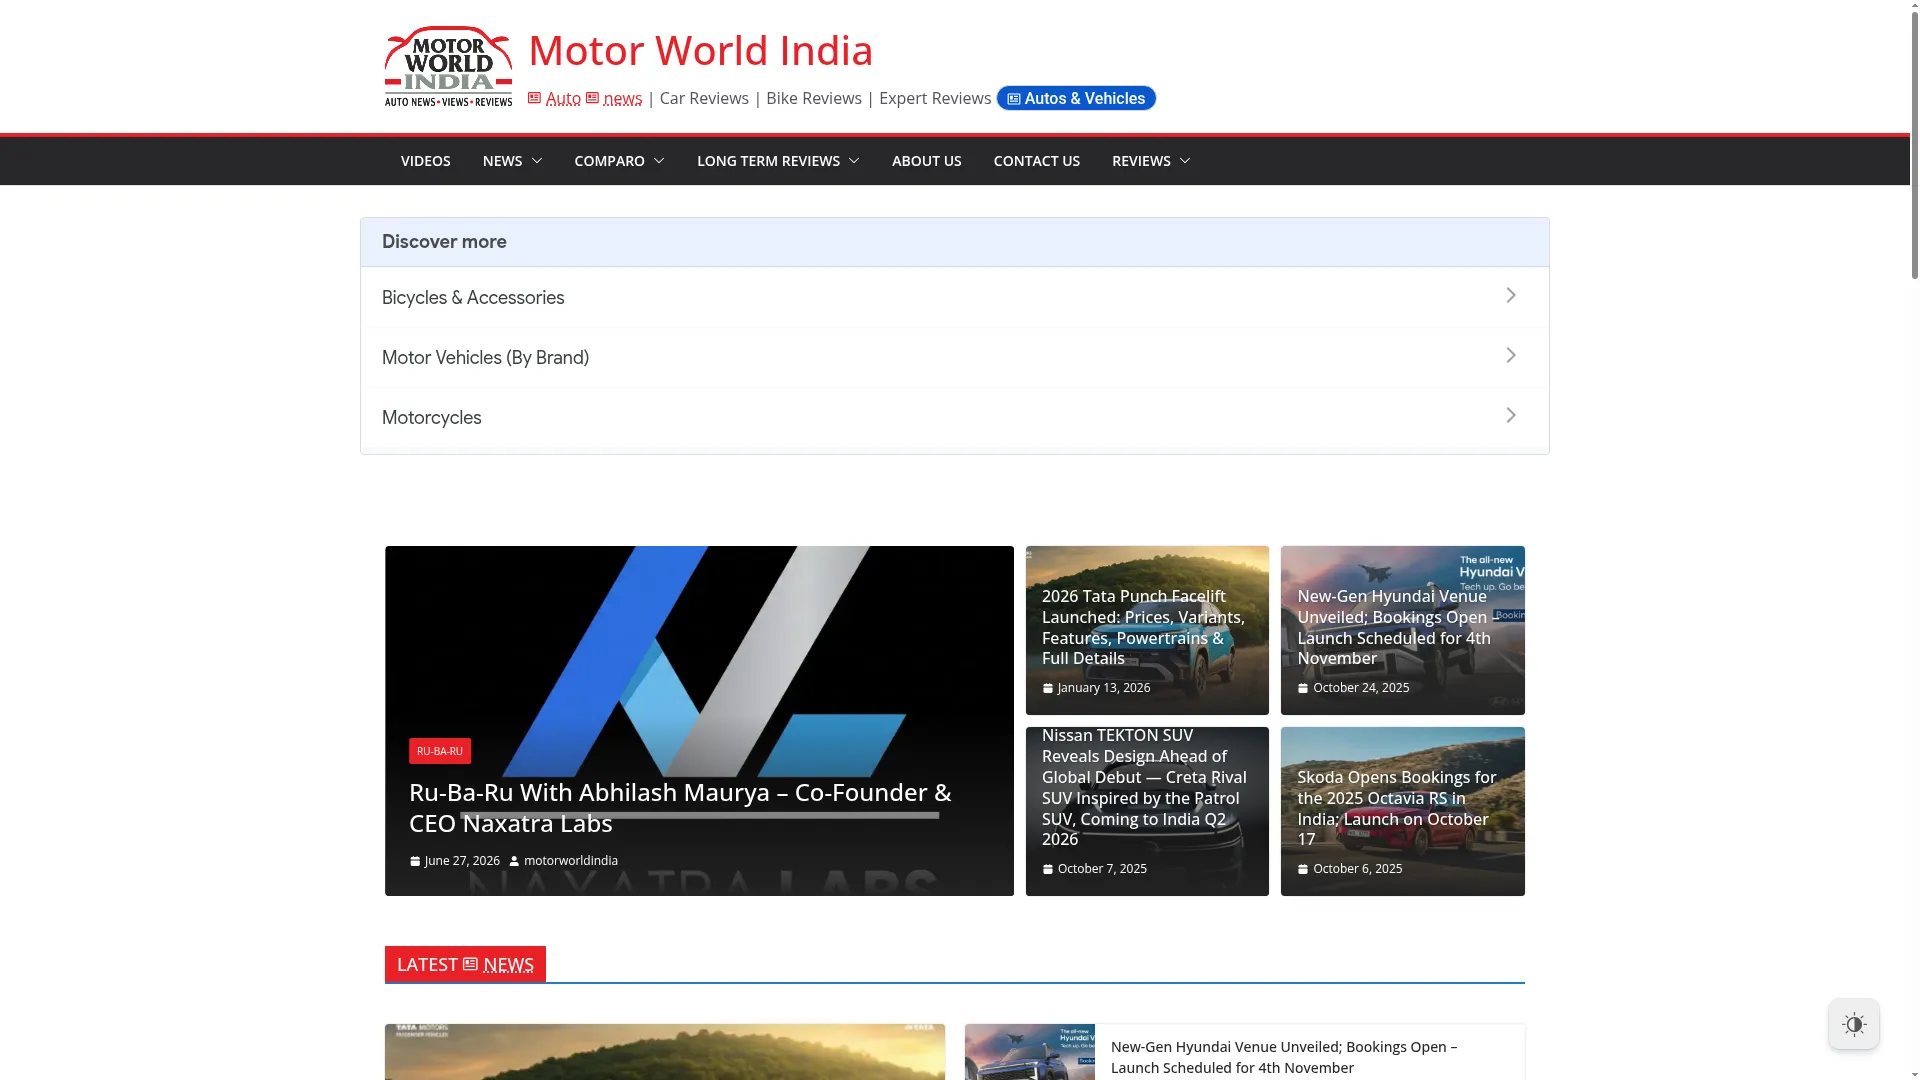Click calendar icon beside October 6, 2025

pos(1303,870)
